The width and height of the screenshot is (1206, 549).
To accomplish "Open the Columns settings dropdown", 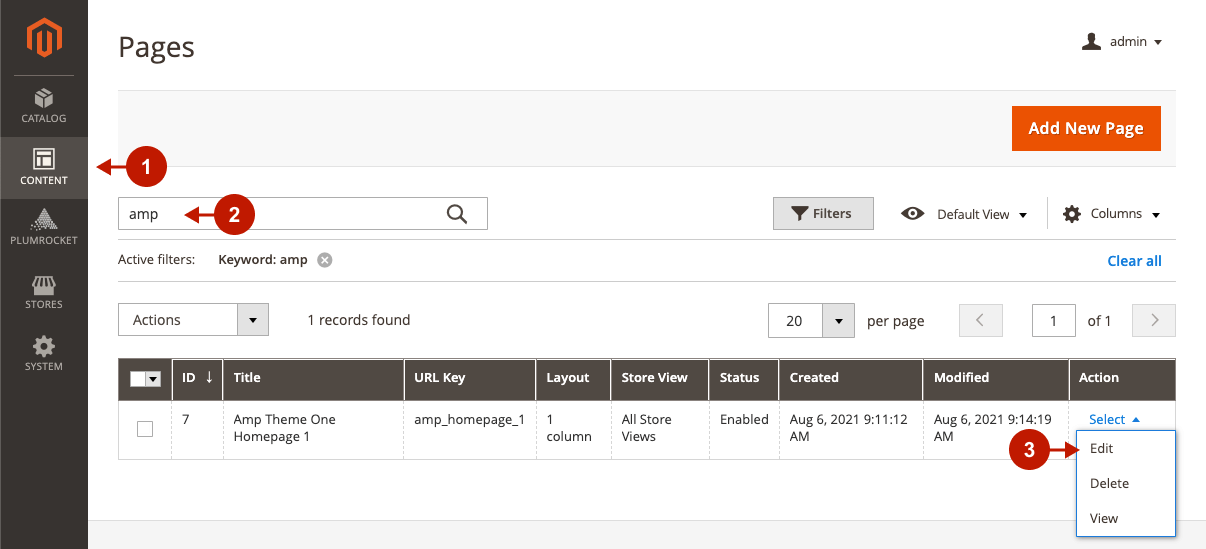I will (x=1111, y=214).
